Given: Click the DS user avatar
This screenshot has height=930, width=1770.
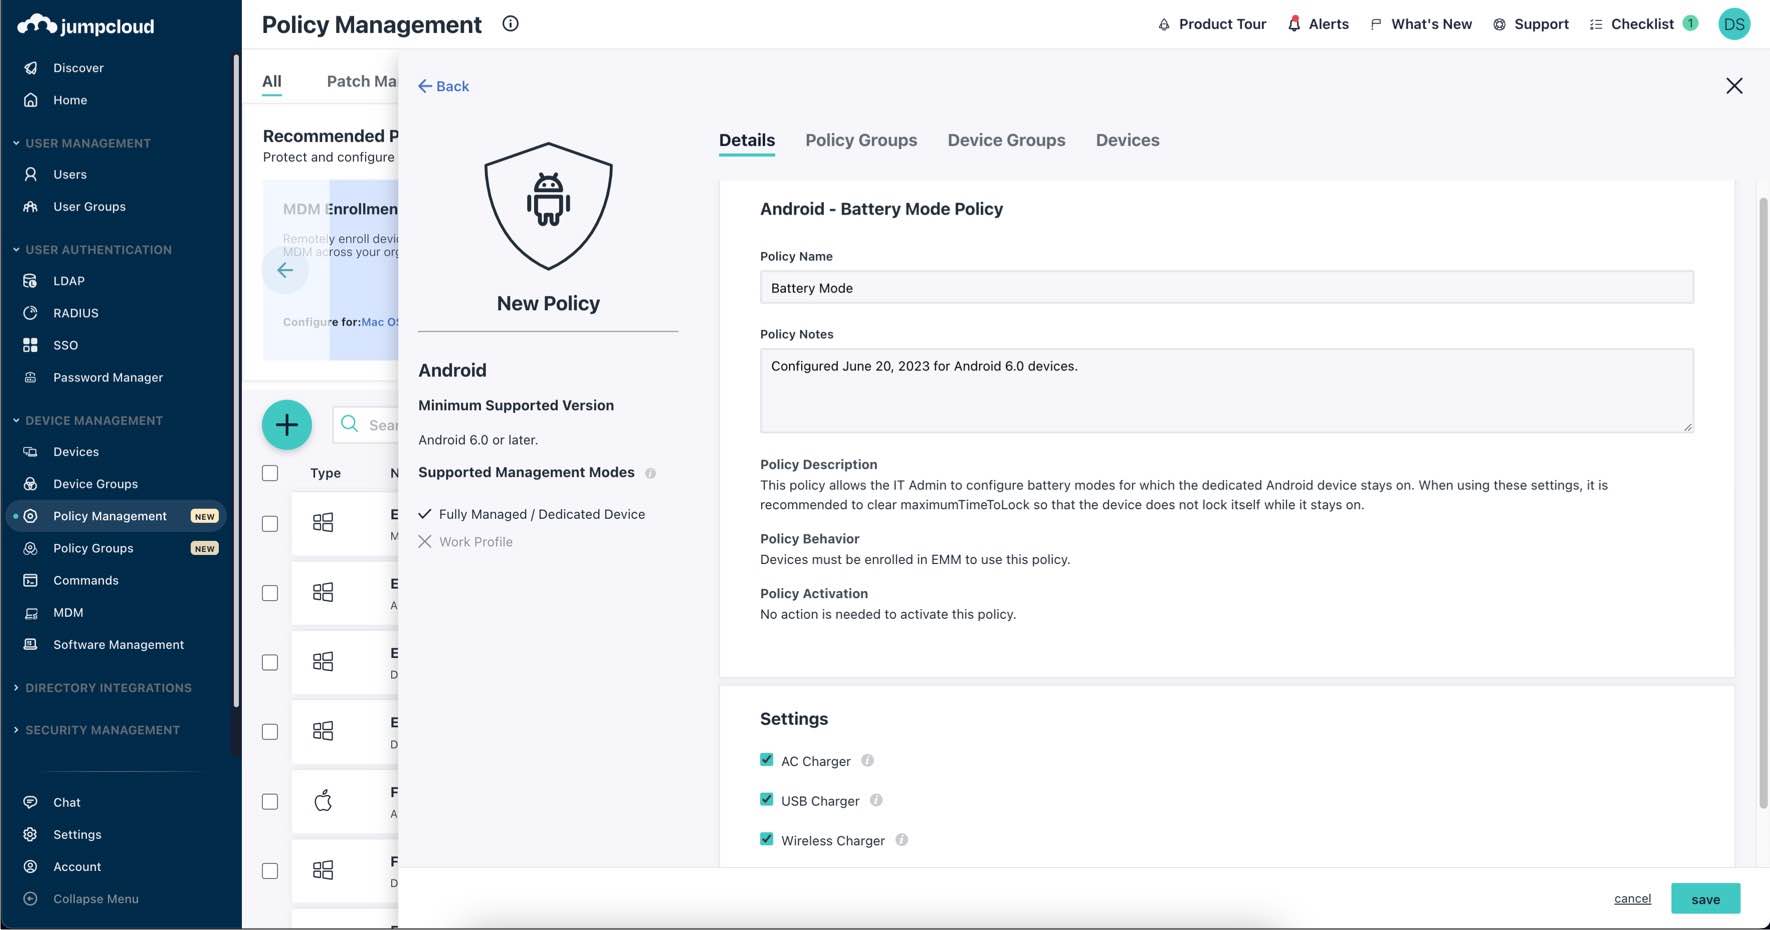Looking at the screenshot, I should pyautogui.click(x=1733, y=24).
